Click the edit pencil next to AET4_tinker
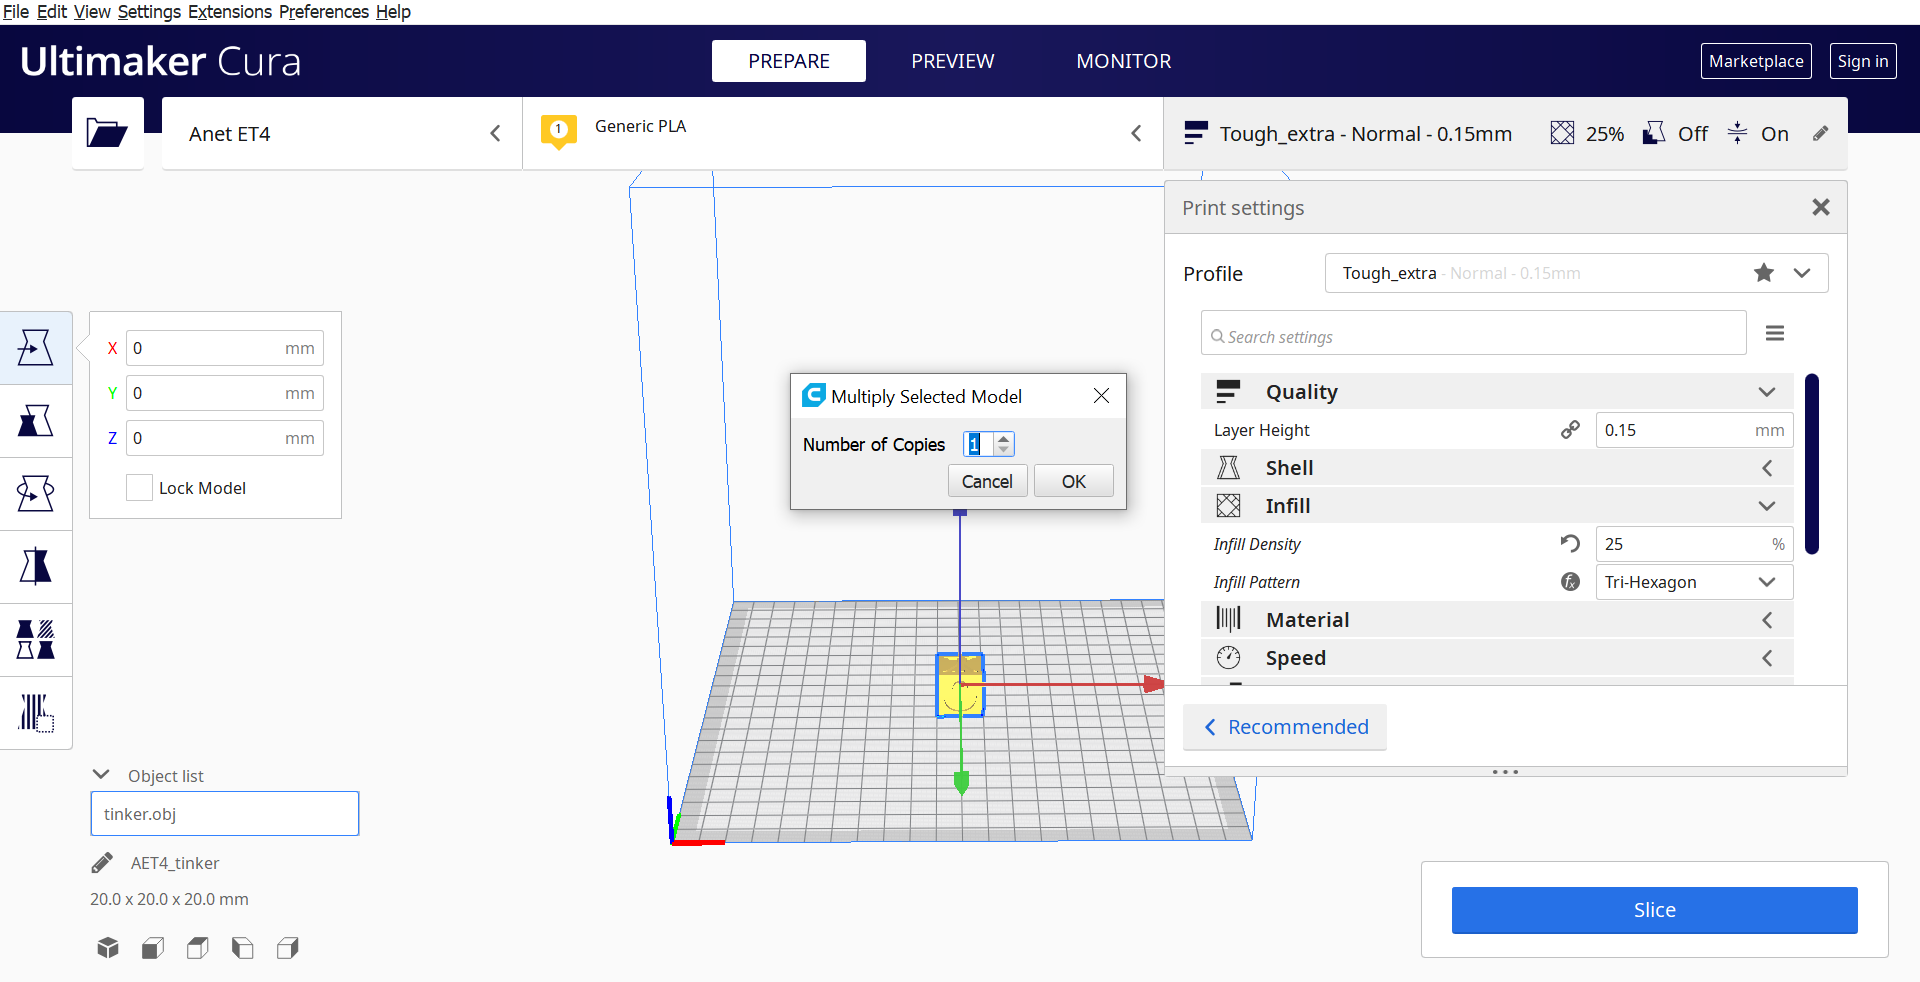The width and height of the screenshot is (1920, 982). tap(102, 863)
